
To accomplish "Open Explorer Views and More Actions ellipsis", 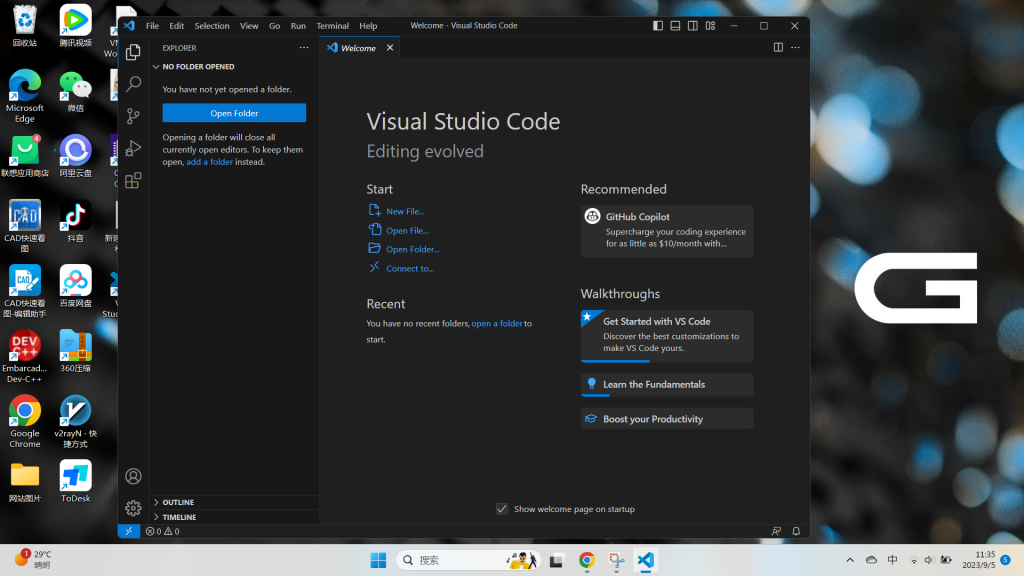I will pos(304,48).
